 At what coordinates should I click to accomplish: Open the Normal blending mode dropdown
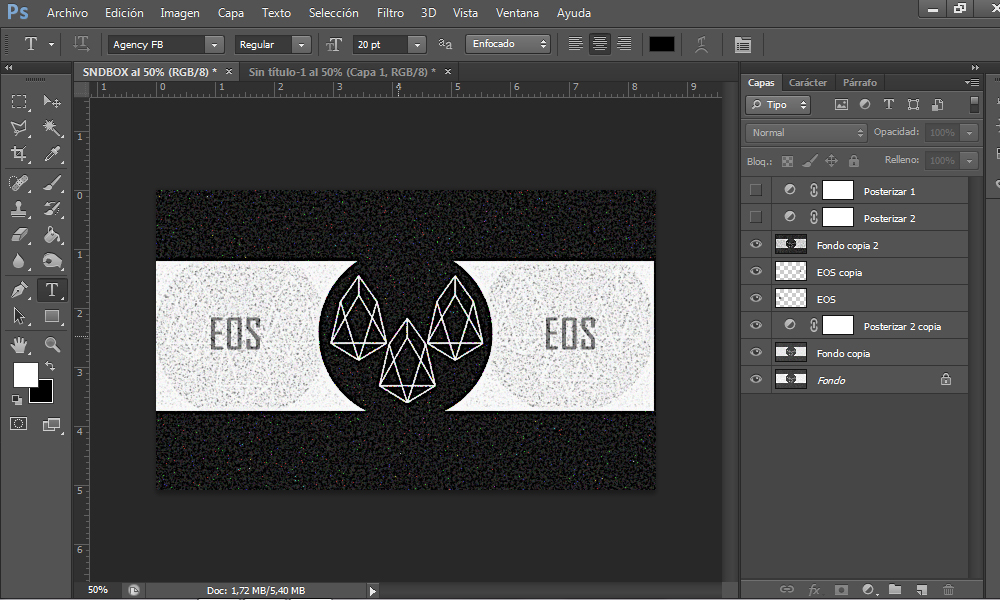tap(806, 133)
